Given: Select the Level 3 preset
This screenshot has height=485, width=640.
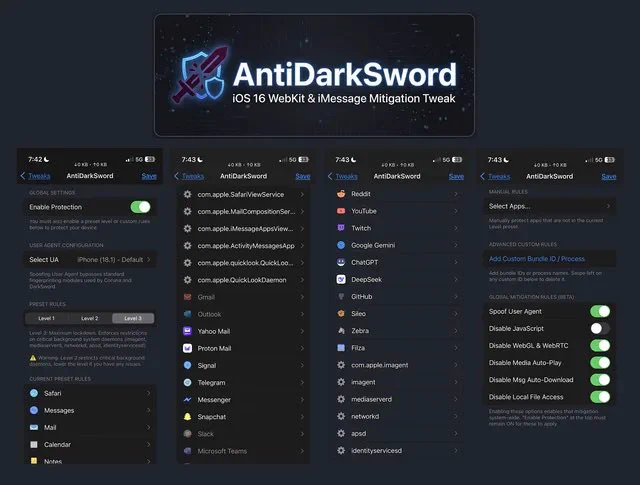Looking at the screenshot, I should pyautogui.click(x=133, y=318).
